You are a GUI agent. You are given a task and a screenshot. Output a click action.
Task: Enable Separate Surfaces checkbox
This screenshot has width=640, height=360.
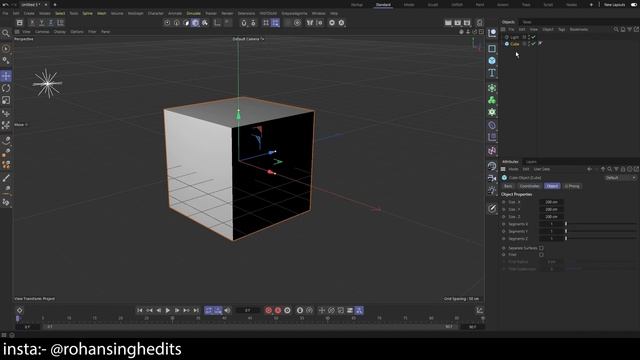(x=541, y=248)
